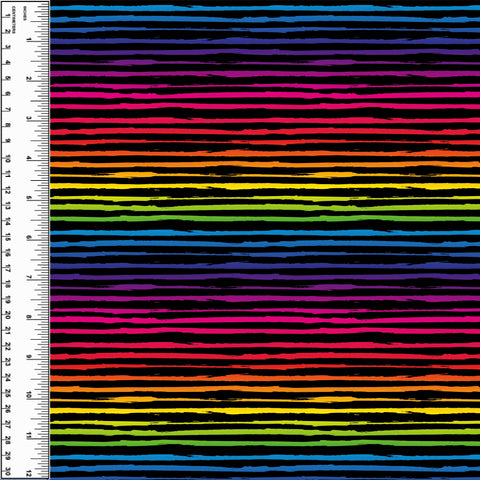This screenshot has width=480, height=480.
Task: Click the centimeter number 13 on the ruler
Action: [7, 206]
